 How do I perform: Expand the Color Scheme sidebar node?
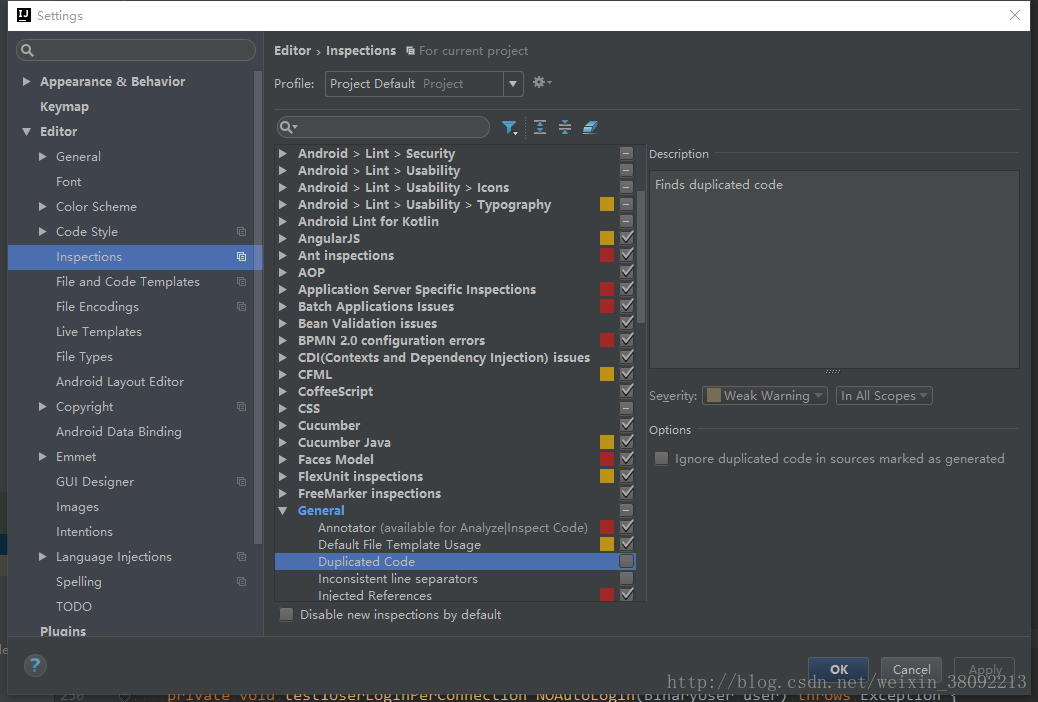[42, 207]
